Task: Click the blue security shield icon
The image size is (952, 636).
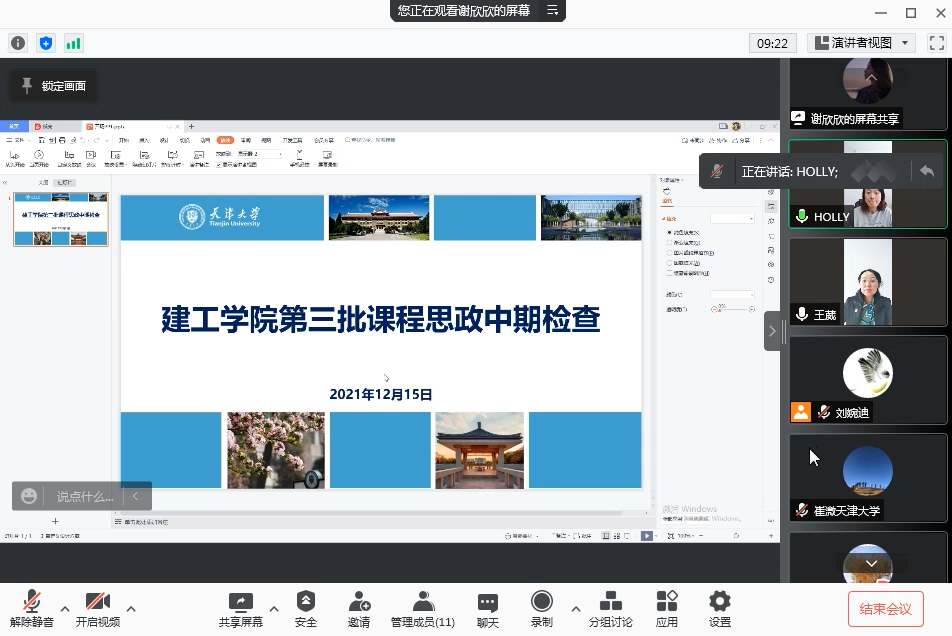Action: (x=45, y=43)
